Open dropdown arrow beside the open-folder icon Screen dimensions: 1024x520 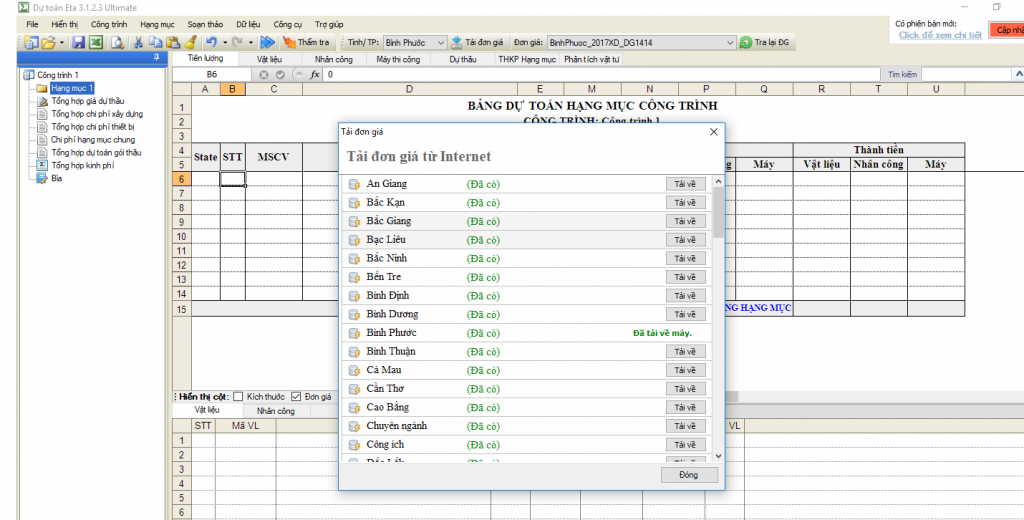[x=62, y=43]
